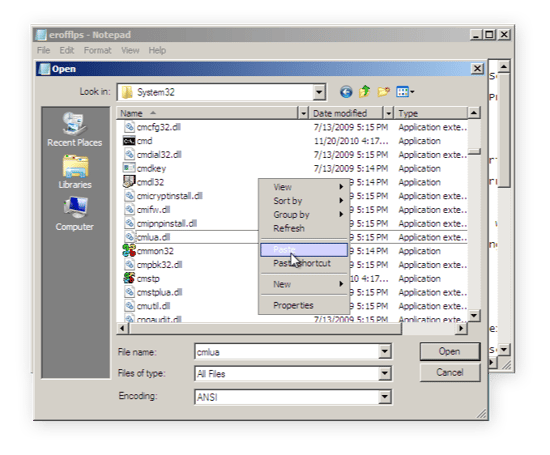Click the Notepad window scroll-up arrow
The image size is (550, 455).
504,66
